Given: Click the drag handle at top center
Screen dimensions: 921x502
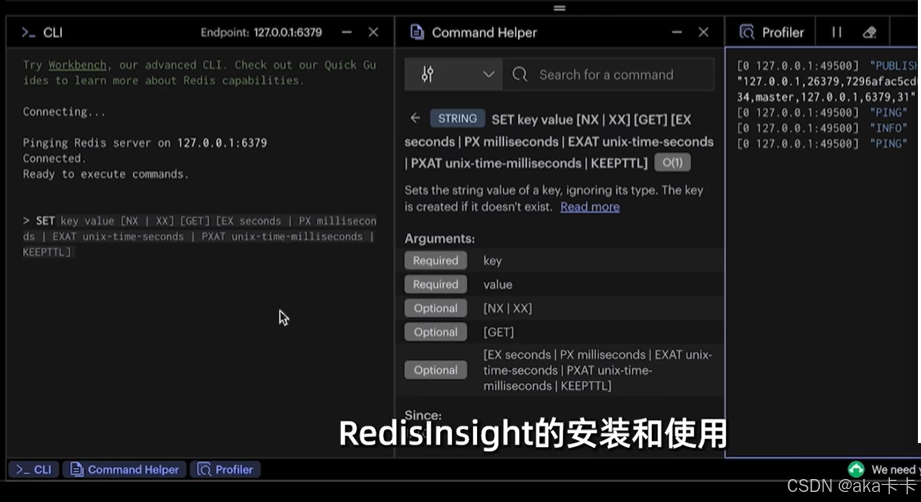Looking at the screenshot, I should pos(559,8).
